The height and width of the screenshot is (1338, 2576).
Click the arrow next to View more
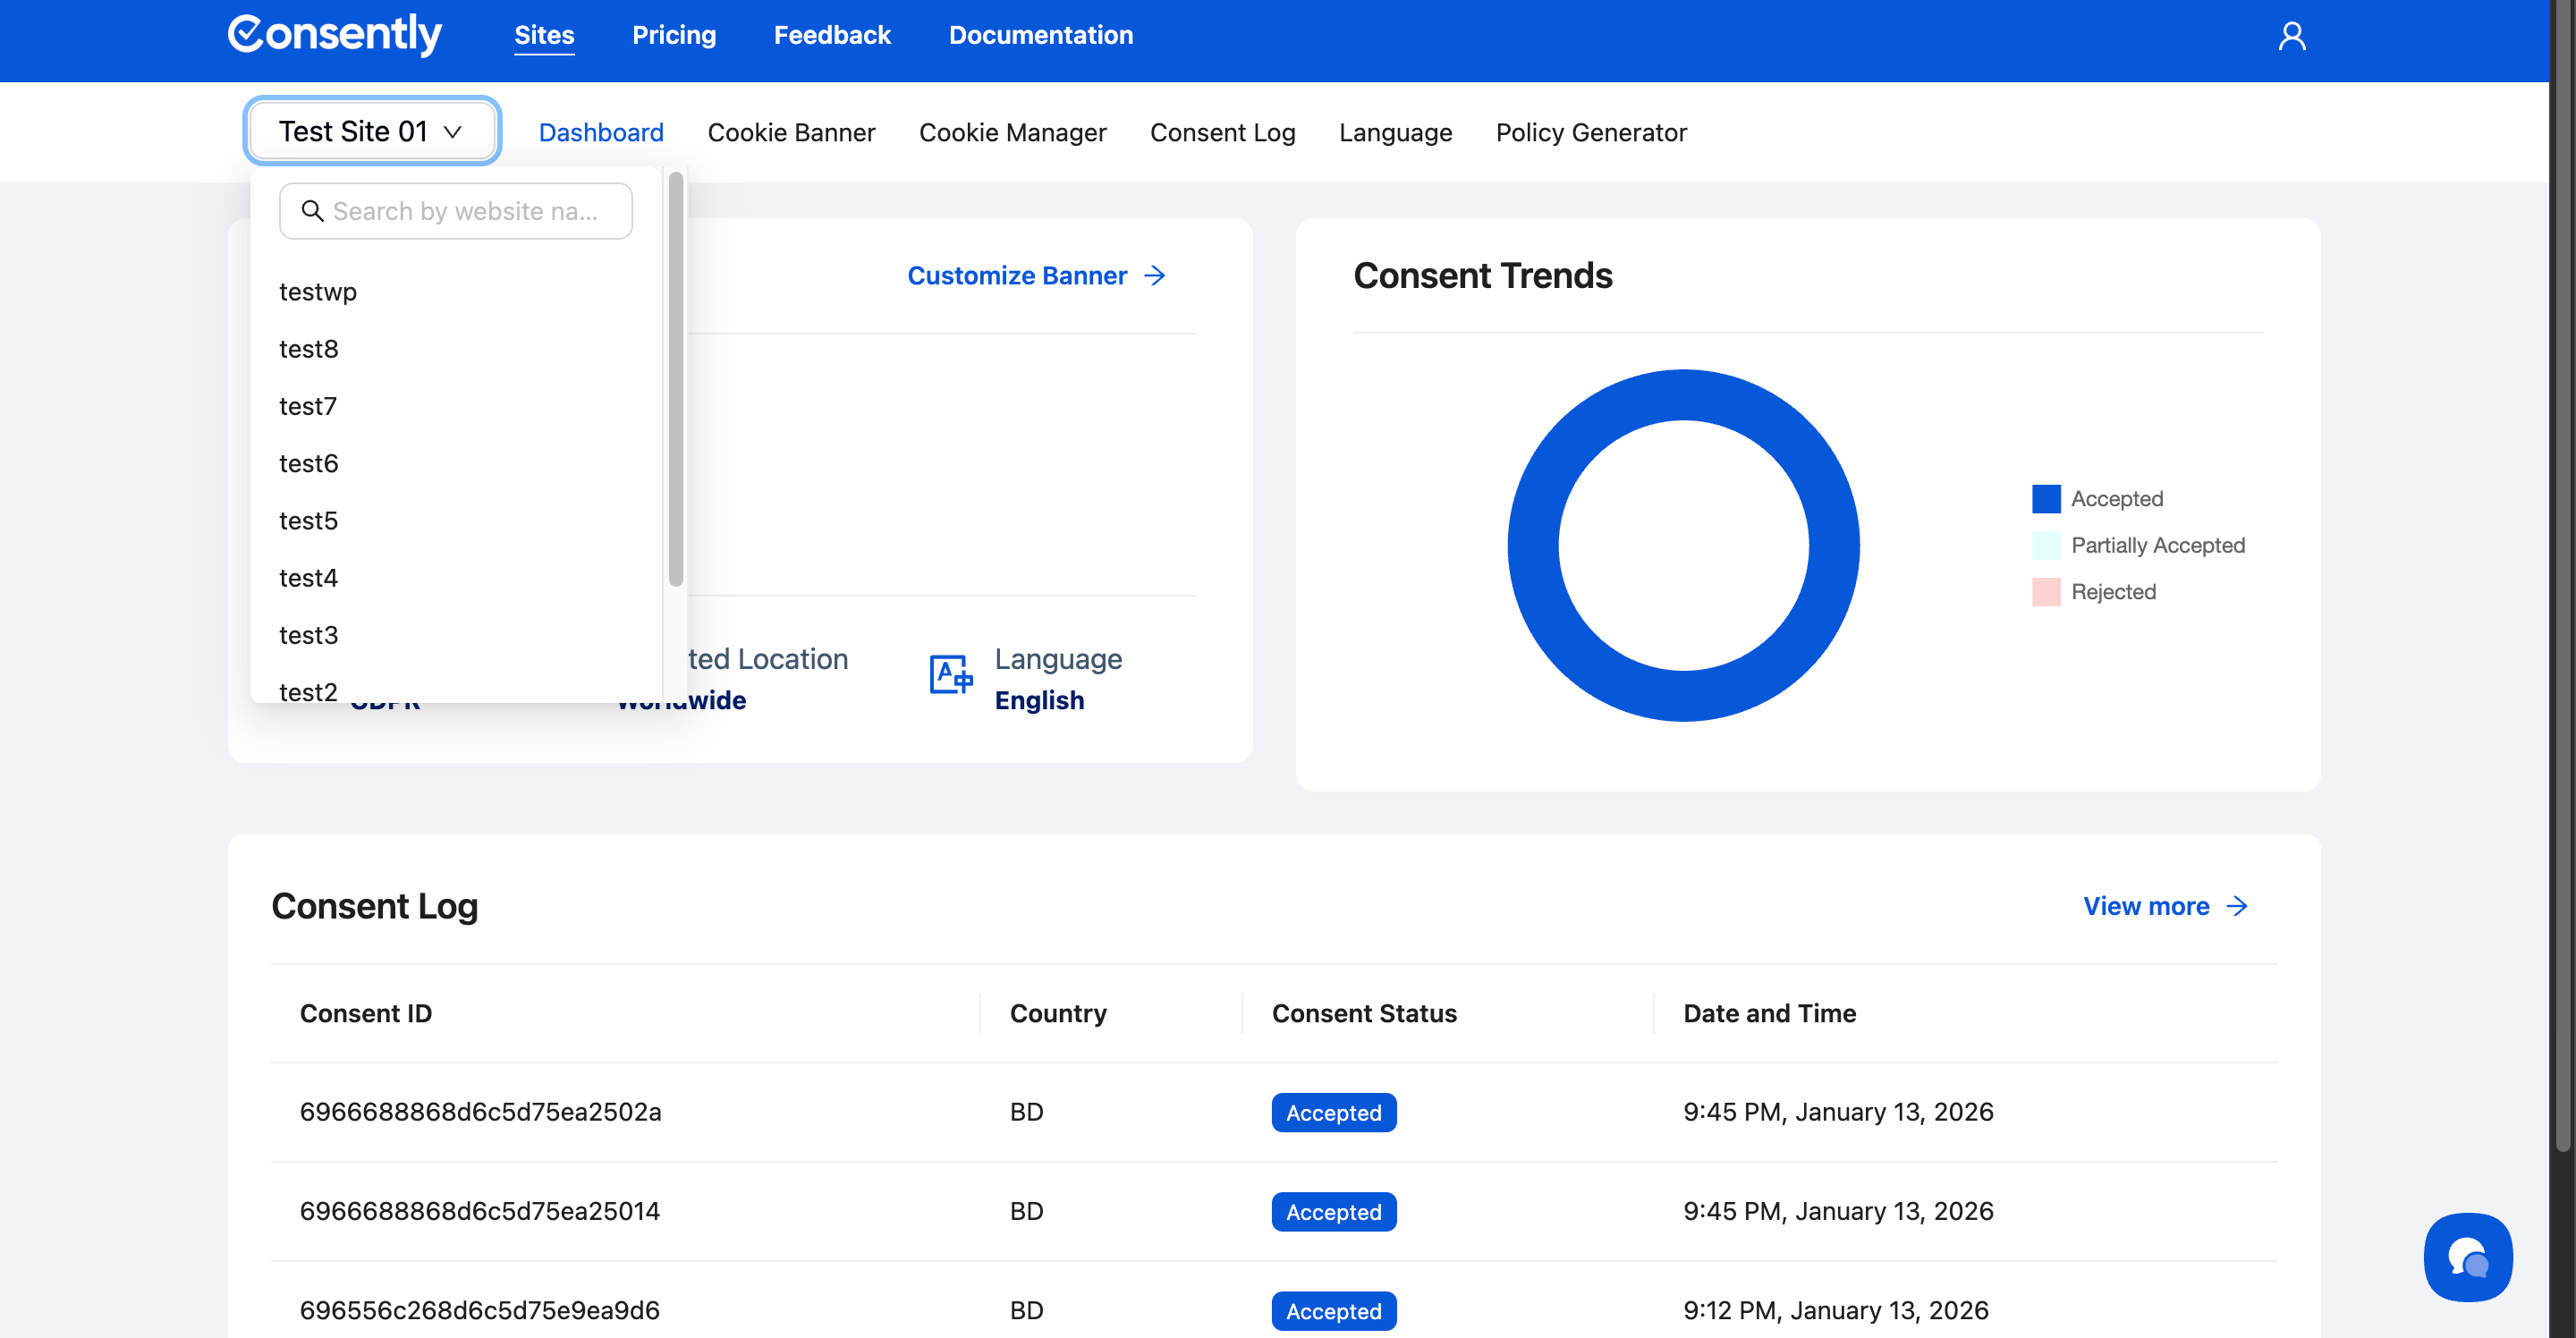pyautogui.click(x=2237, y=906)
